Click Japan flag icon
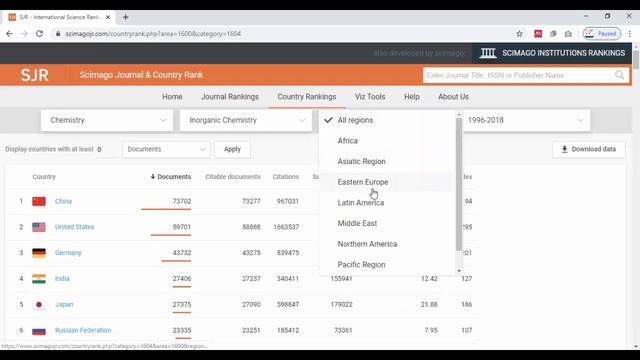Viewport: 640px width, 360px height. tap(39, 304)
